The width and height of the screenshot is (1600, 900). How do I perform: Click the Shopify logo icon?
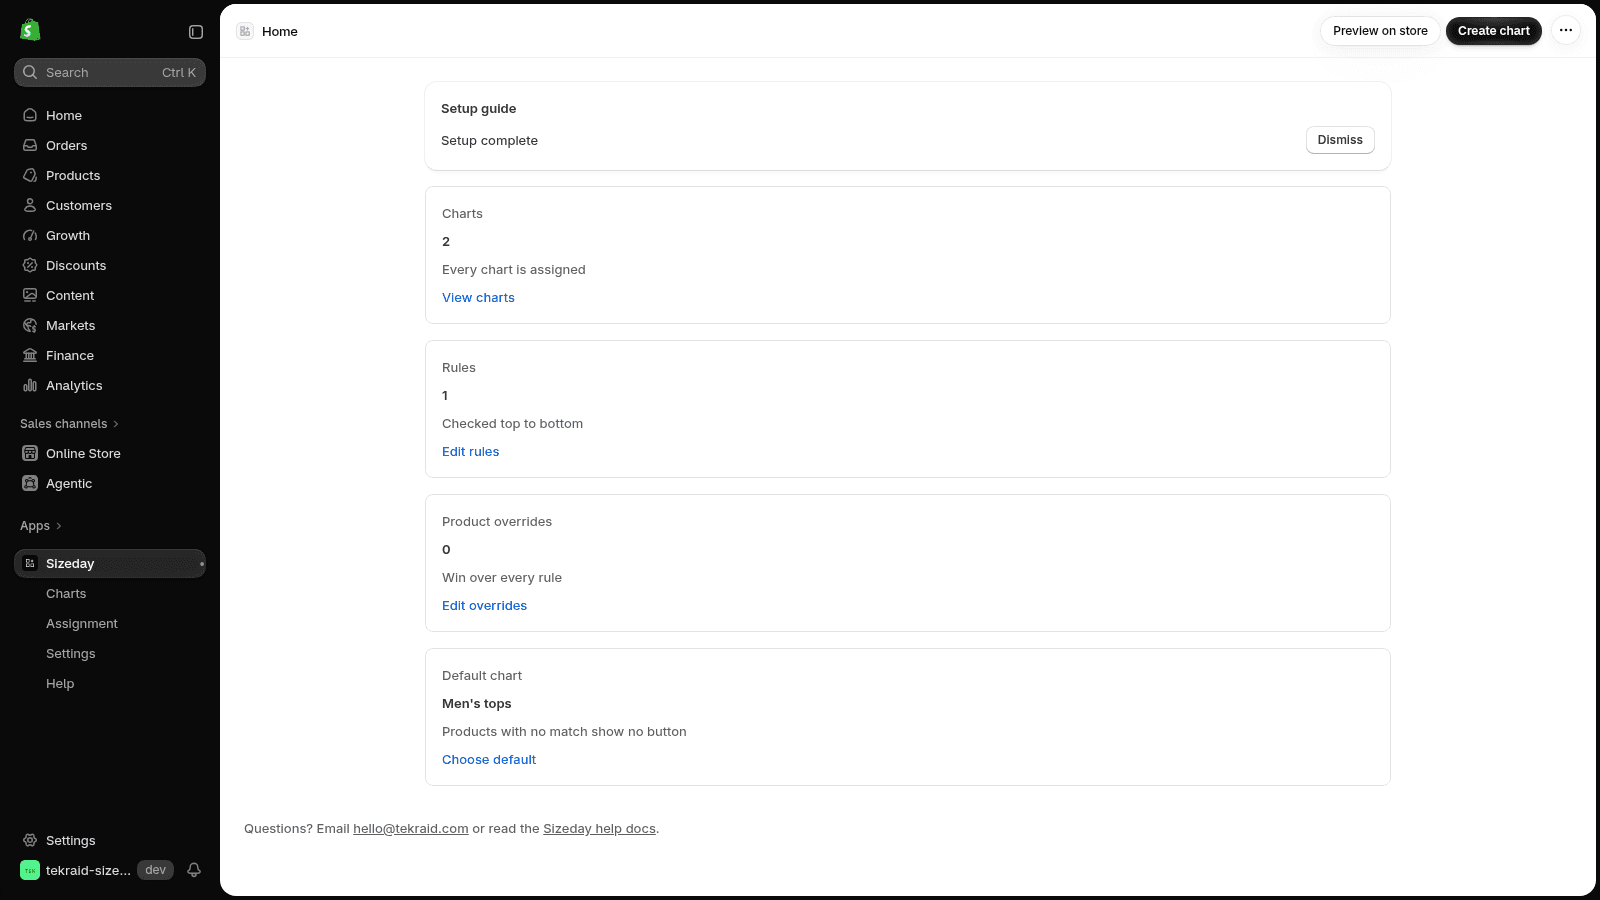point(30,30)
